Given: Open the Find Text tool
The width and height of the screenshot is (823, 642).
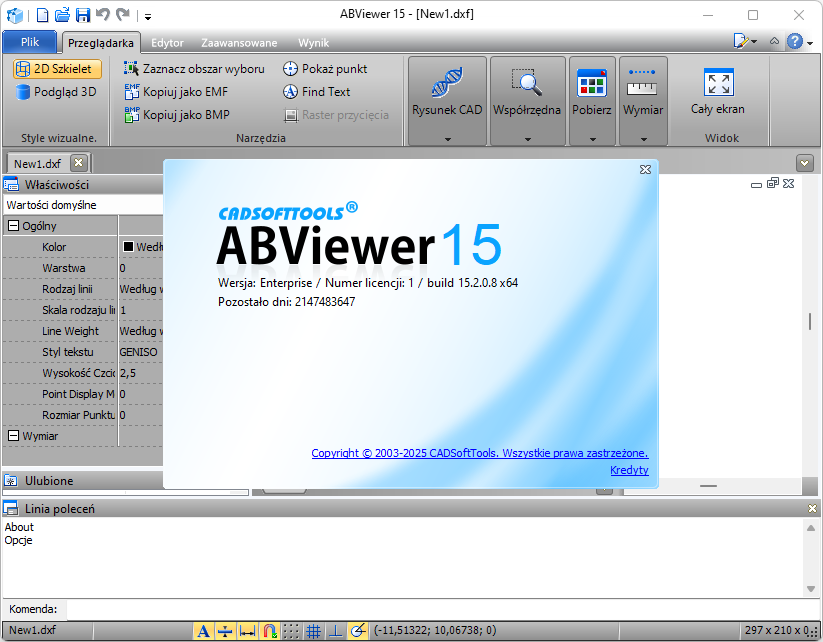Looking at the screenshot, I should point(316,92).
